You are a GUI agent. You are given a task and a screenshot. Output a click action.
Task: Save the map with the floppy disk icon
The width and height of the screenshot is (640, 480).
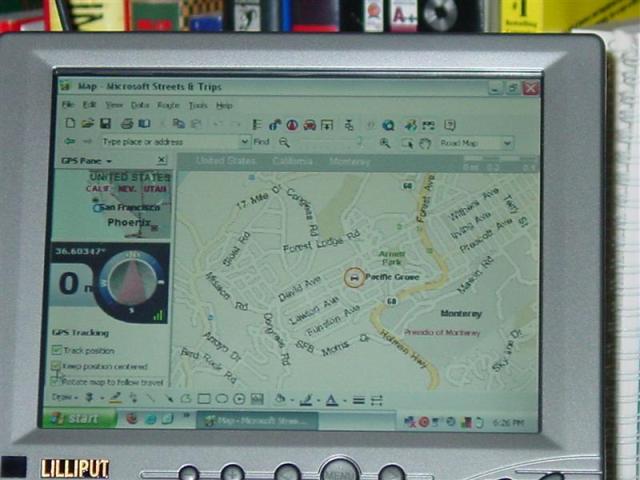coord(106,123)
